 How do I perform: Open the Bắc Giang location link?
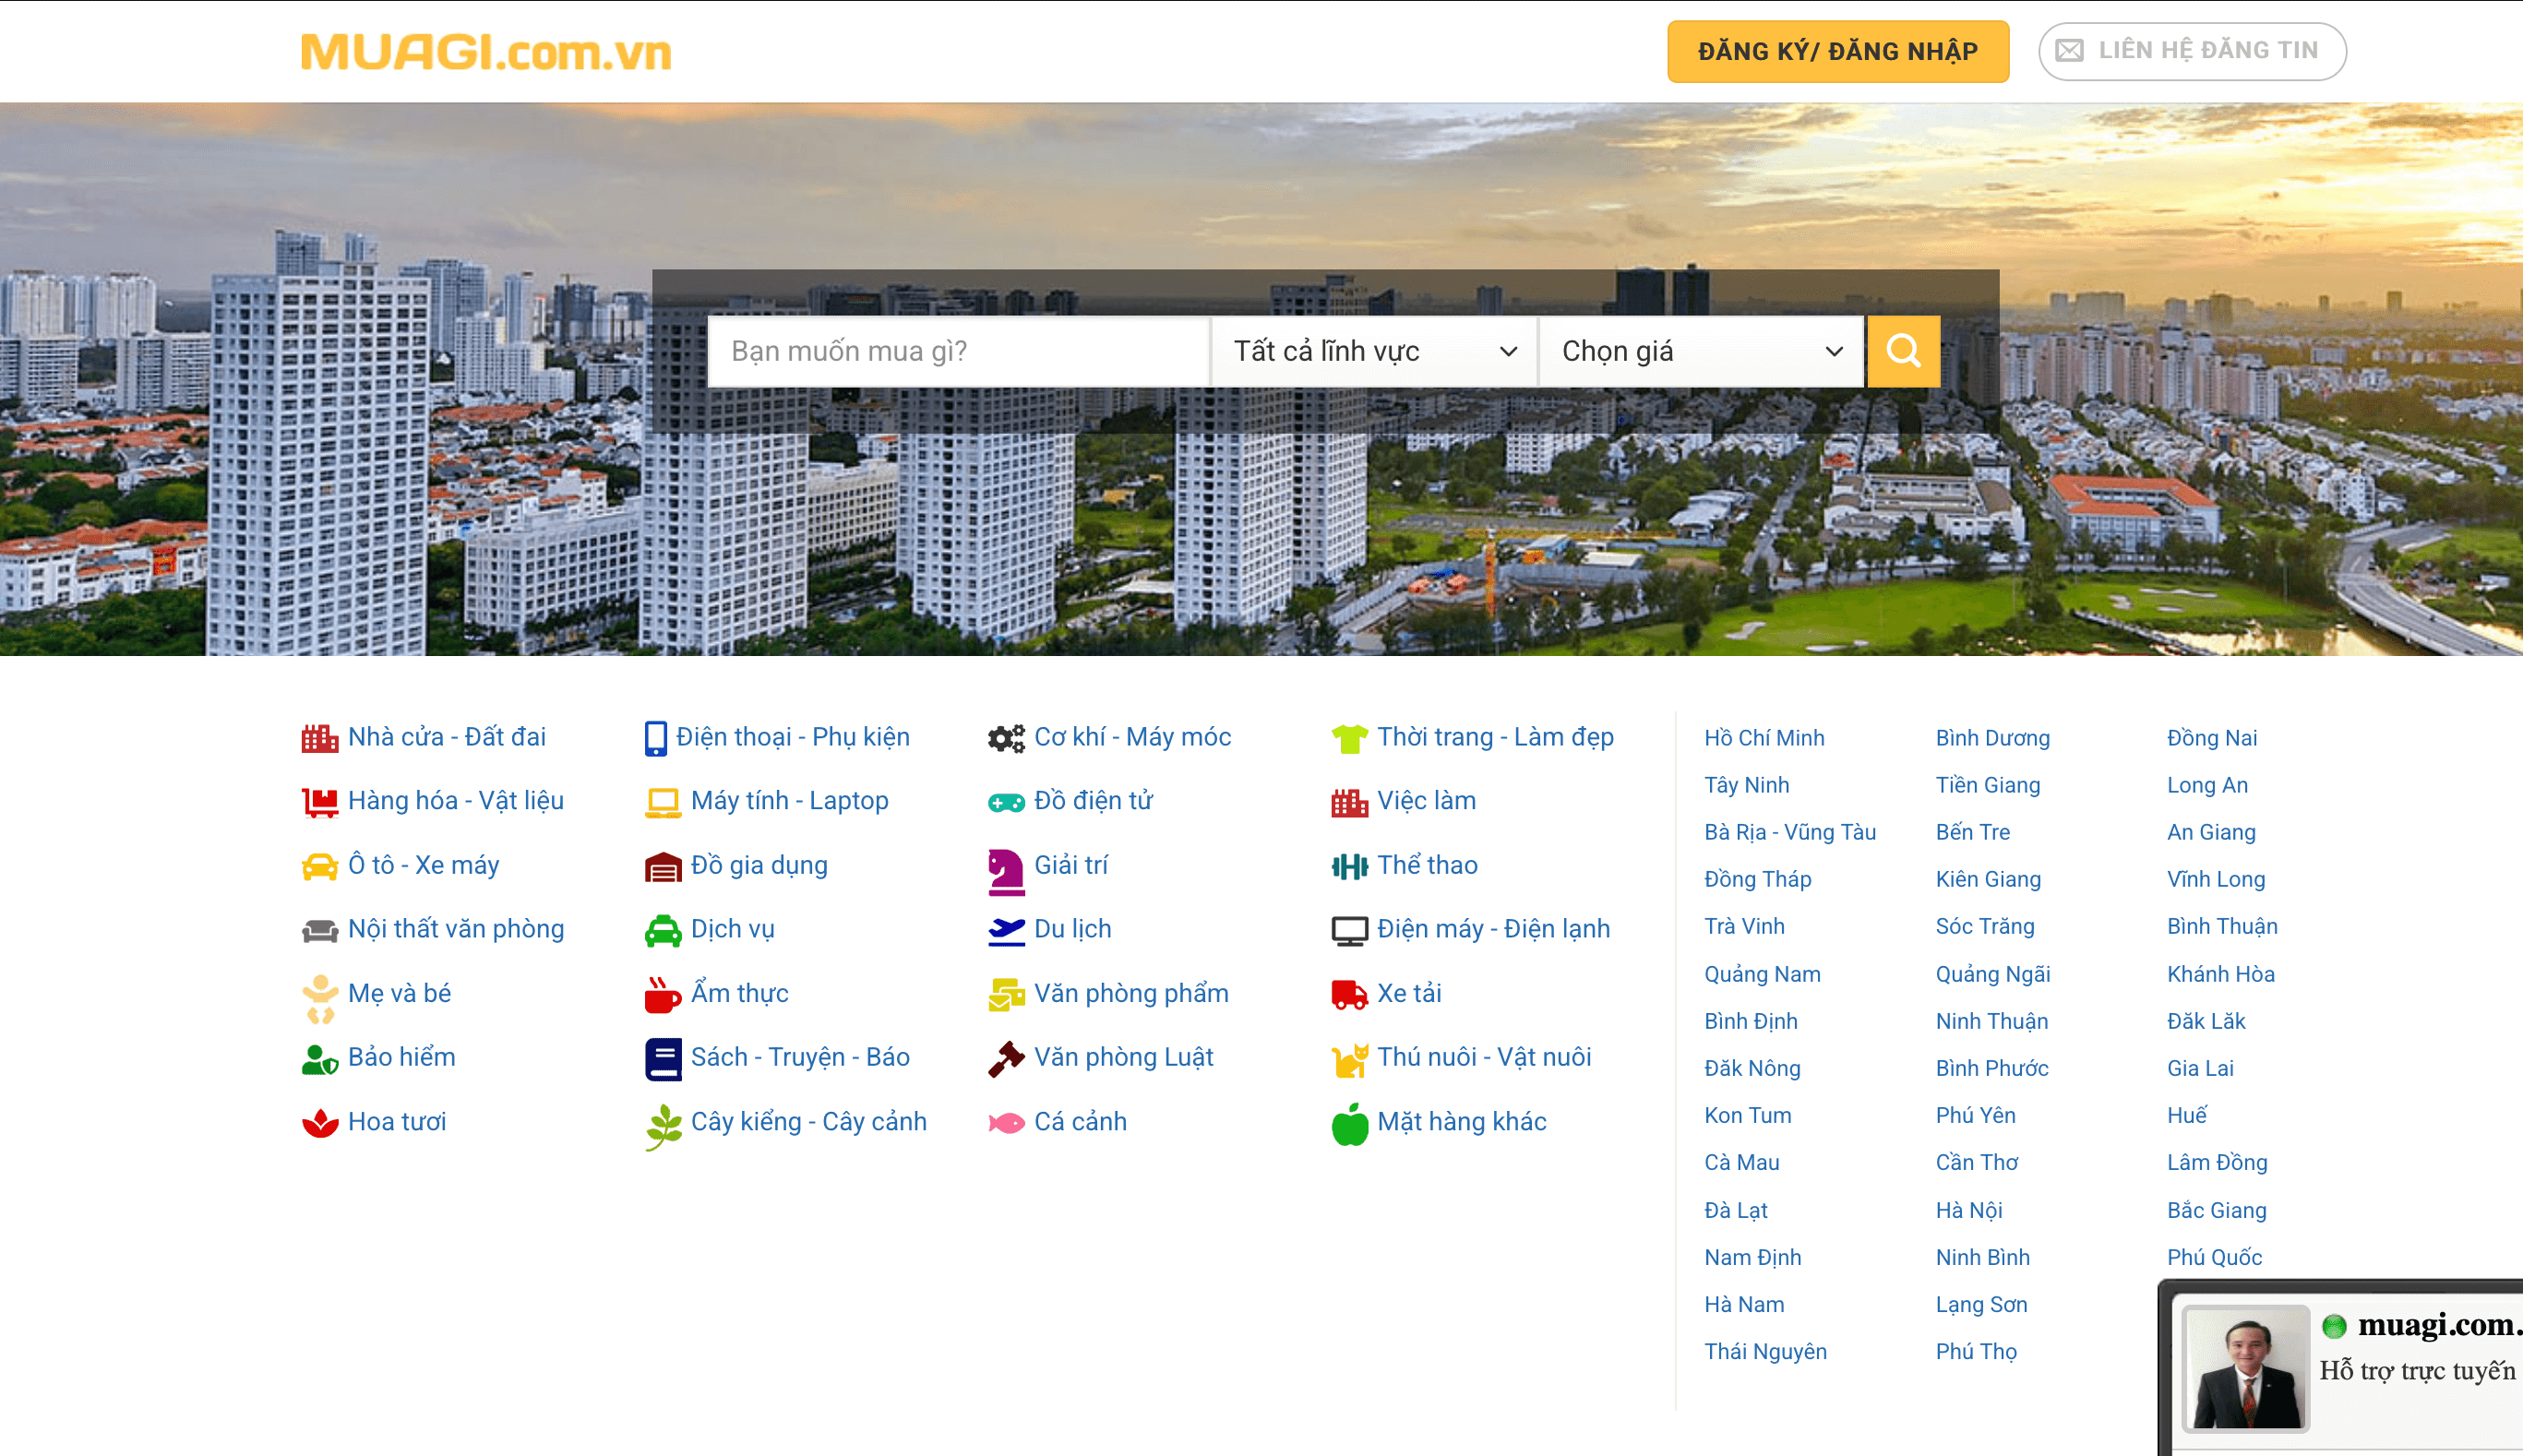pos(2216,1210)
